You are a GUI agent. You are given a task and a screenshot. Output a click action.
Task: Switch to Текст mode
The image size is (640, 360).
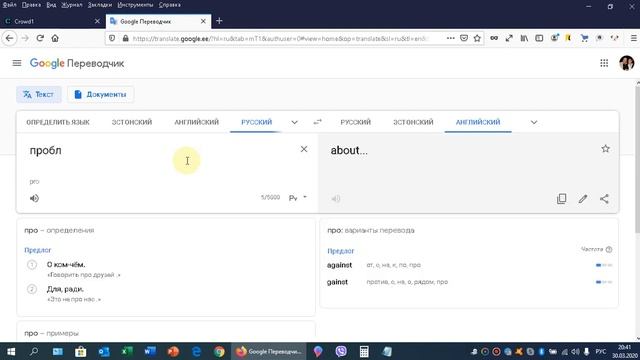click(x=39, y=94)
